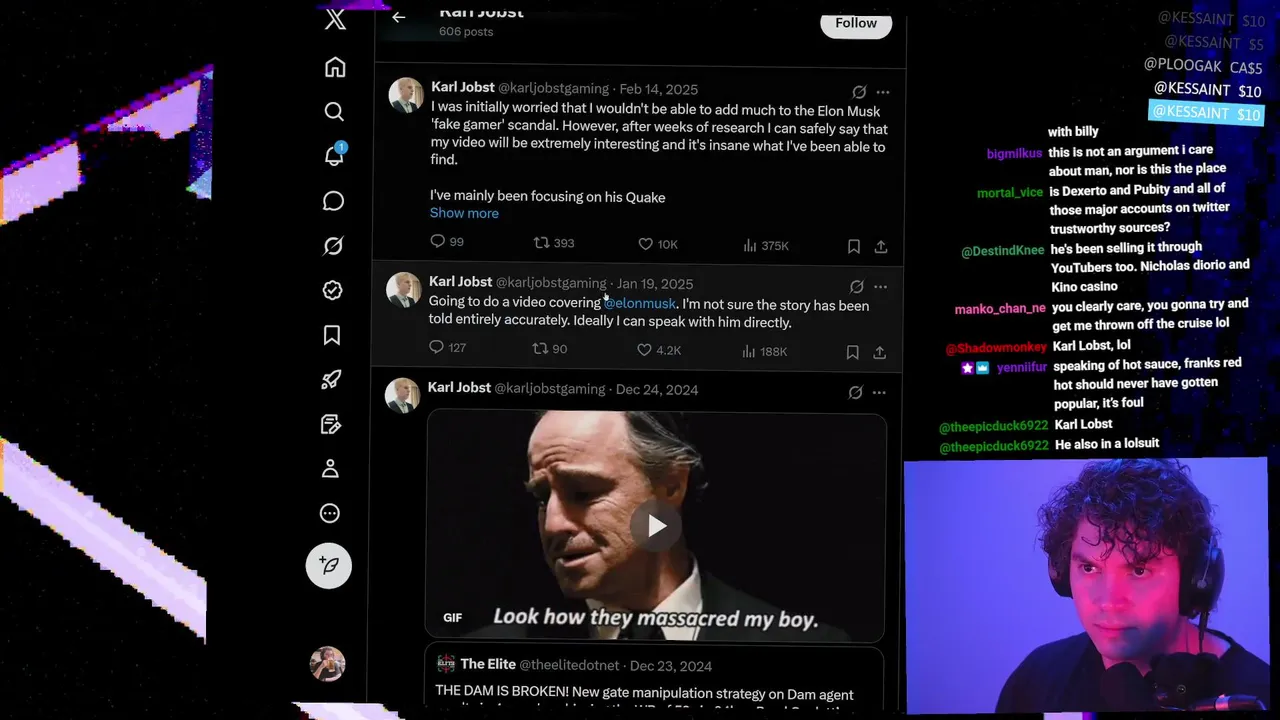1280x720 pixels.
Task: Open More circle menu in sidebar
Action: [330, 513]
